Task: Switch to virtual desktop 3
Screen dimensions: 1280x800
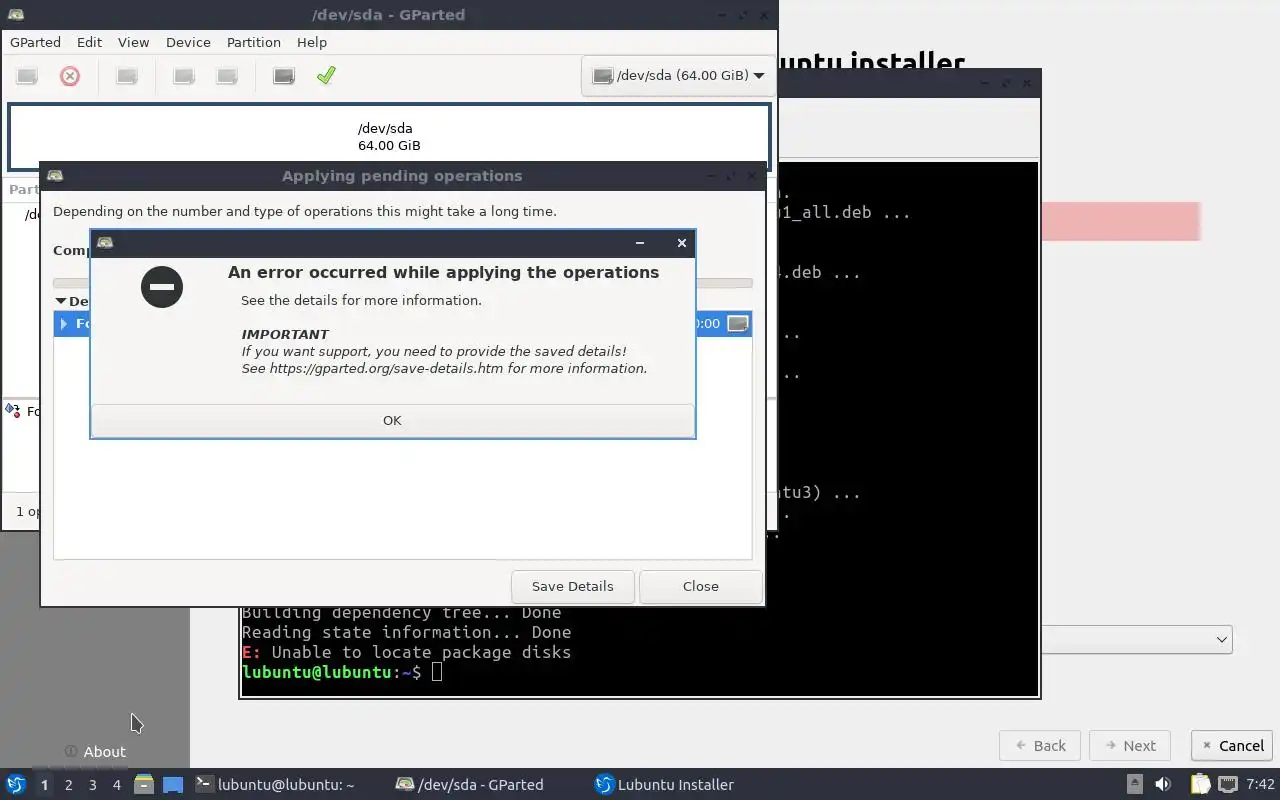Action: click(92, 785)
